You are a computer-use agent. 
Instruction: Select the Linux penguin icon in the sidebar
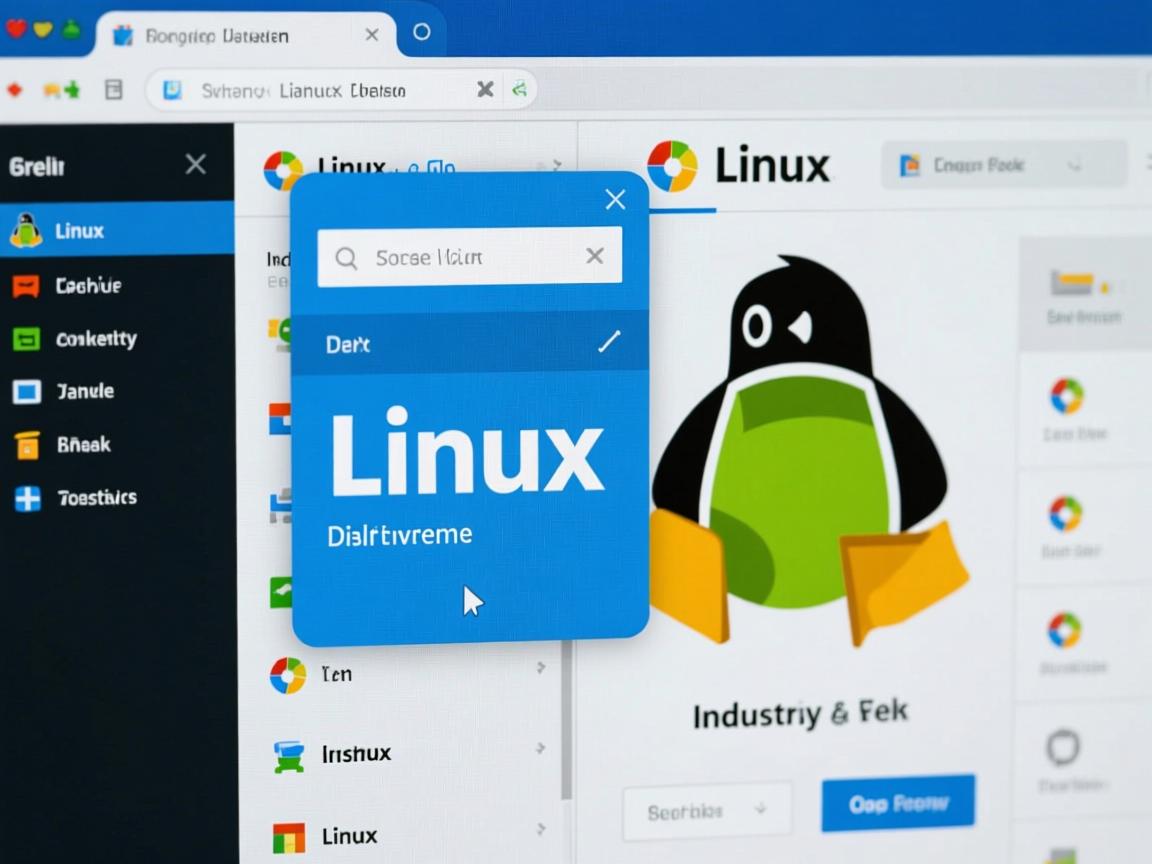[x=27, y=231]
